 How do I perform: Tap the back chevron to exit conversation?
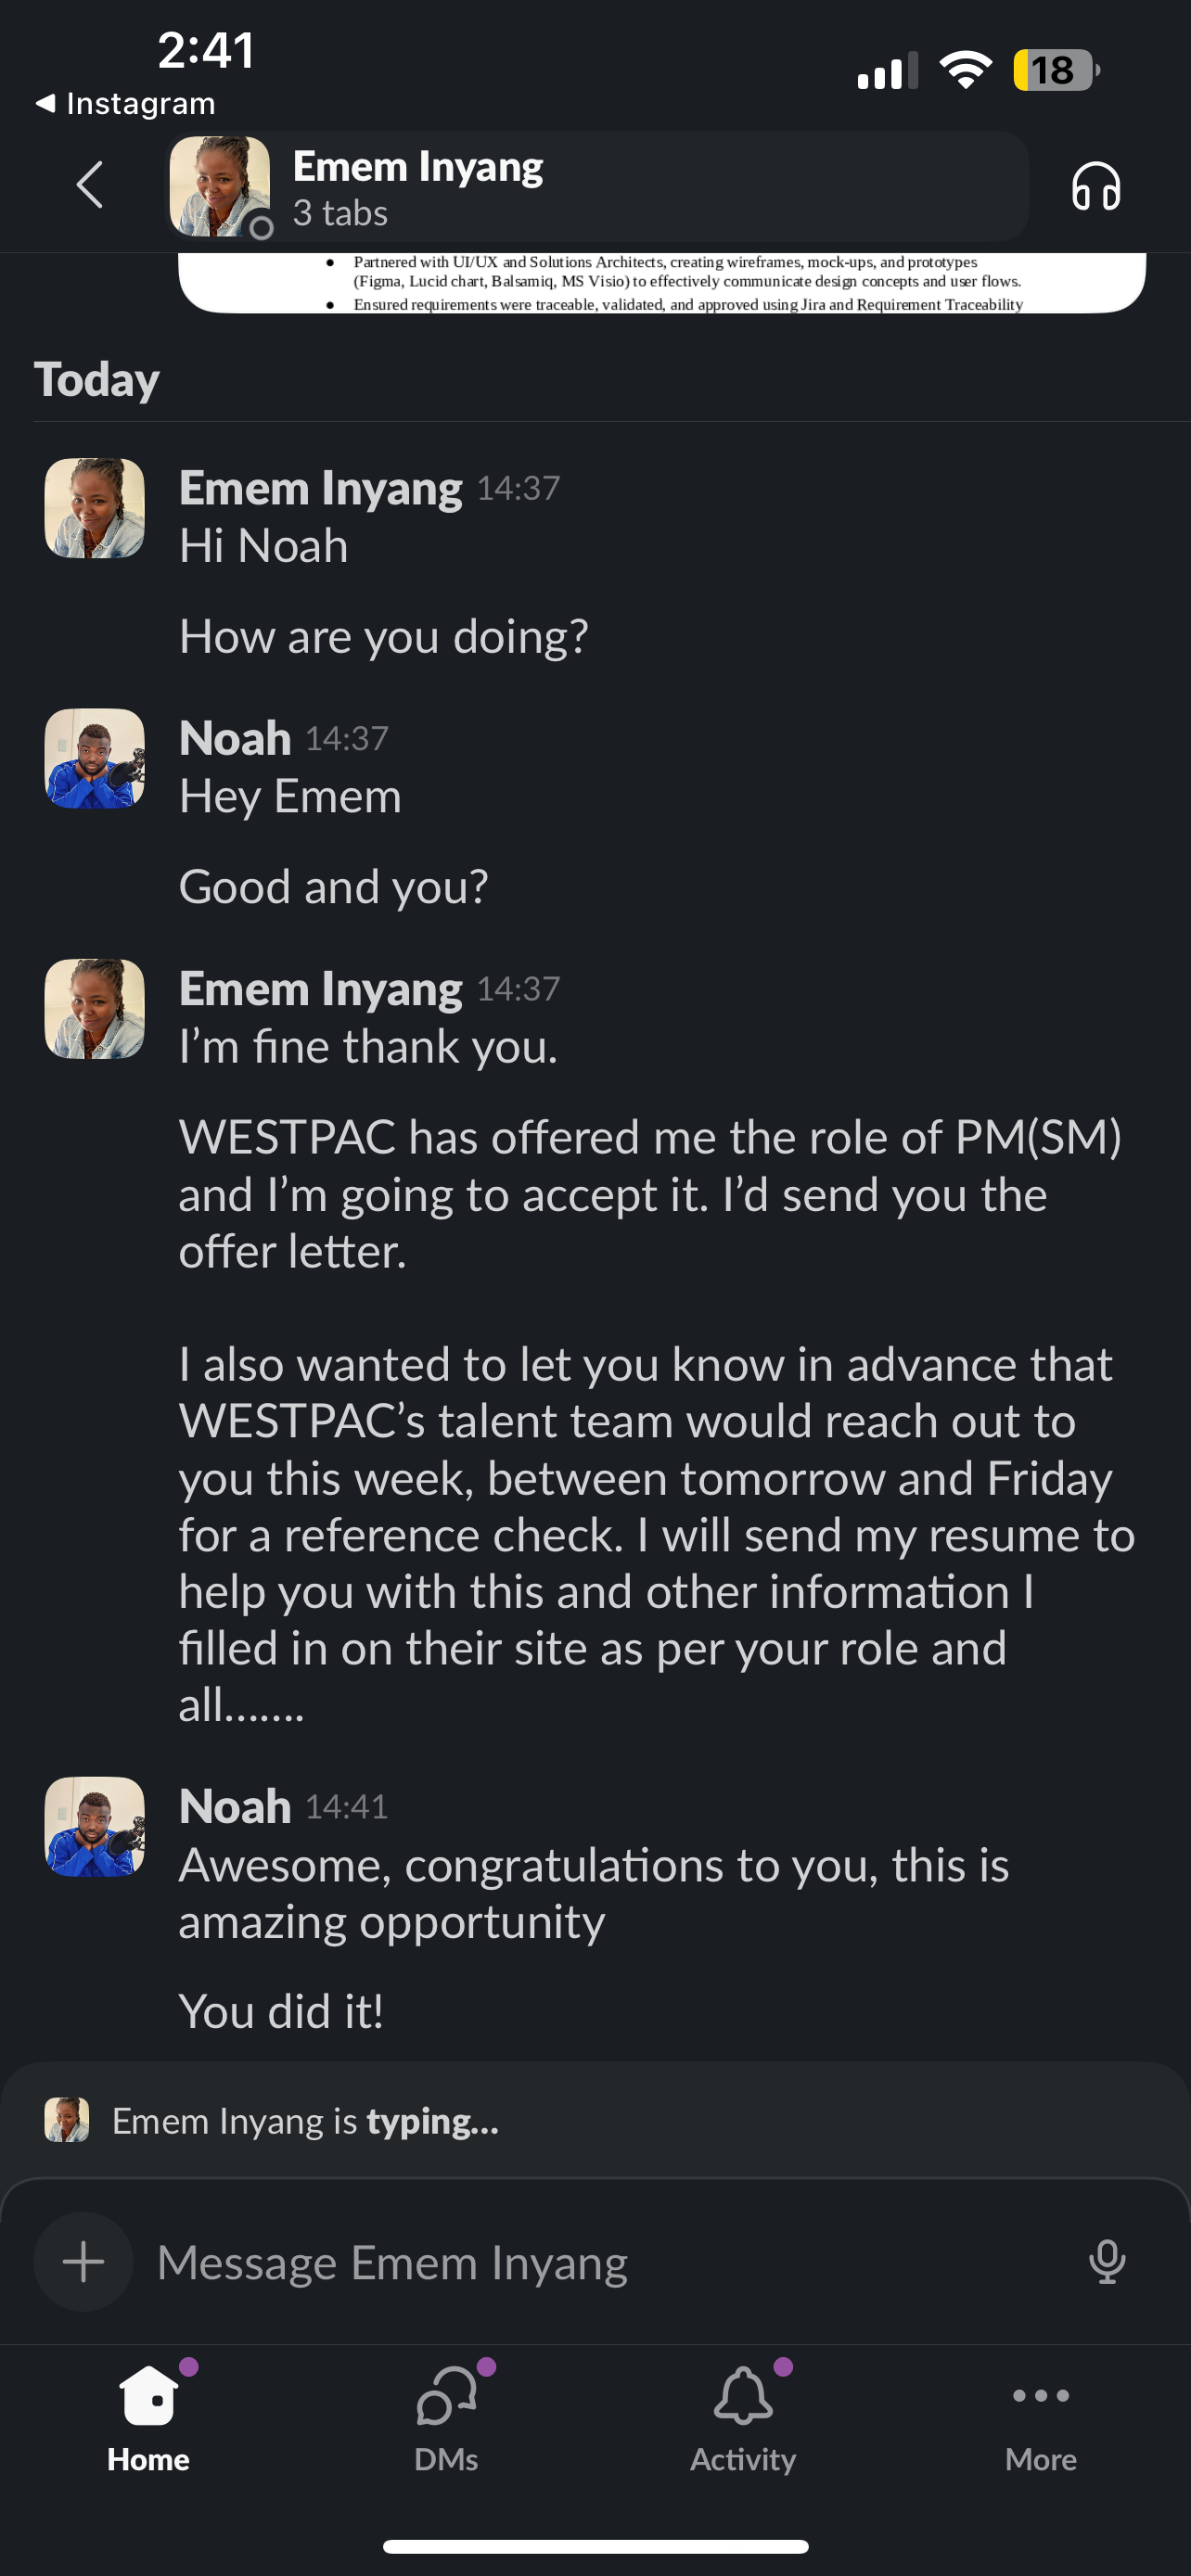click(91, 185)
